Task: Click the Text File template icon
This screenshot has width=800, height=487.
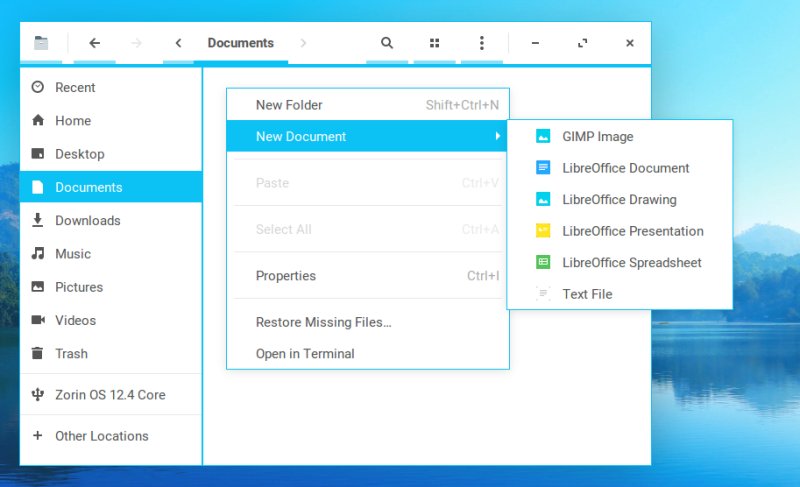Action: [x=543, y=293]
